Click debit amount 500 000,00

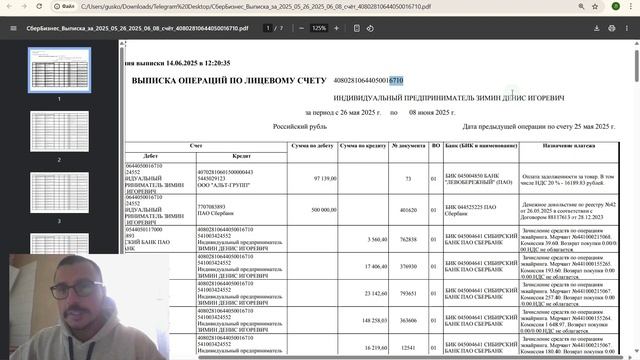coord(324,210)
